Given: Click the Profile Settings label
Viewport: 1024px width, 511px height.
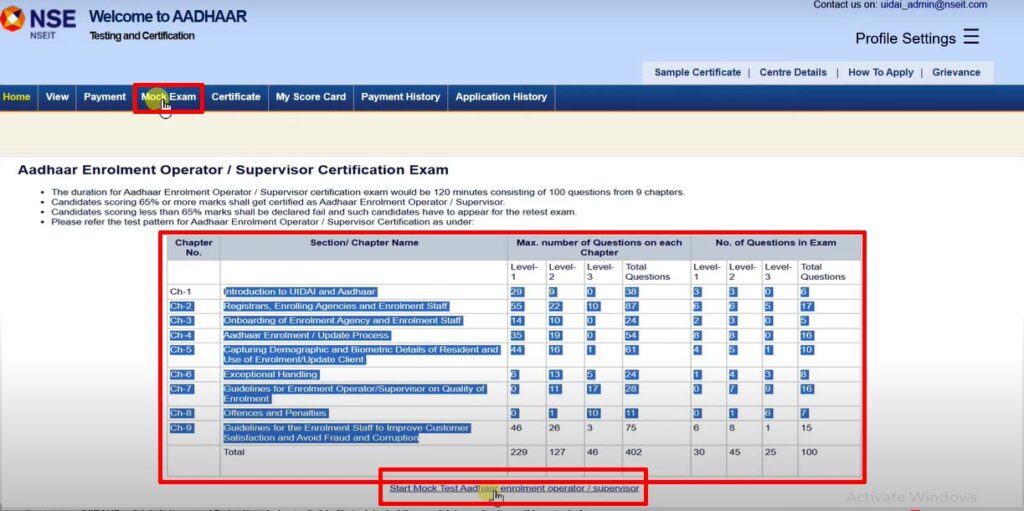Looking at the screenshot, I should tap(905, 39).
